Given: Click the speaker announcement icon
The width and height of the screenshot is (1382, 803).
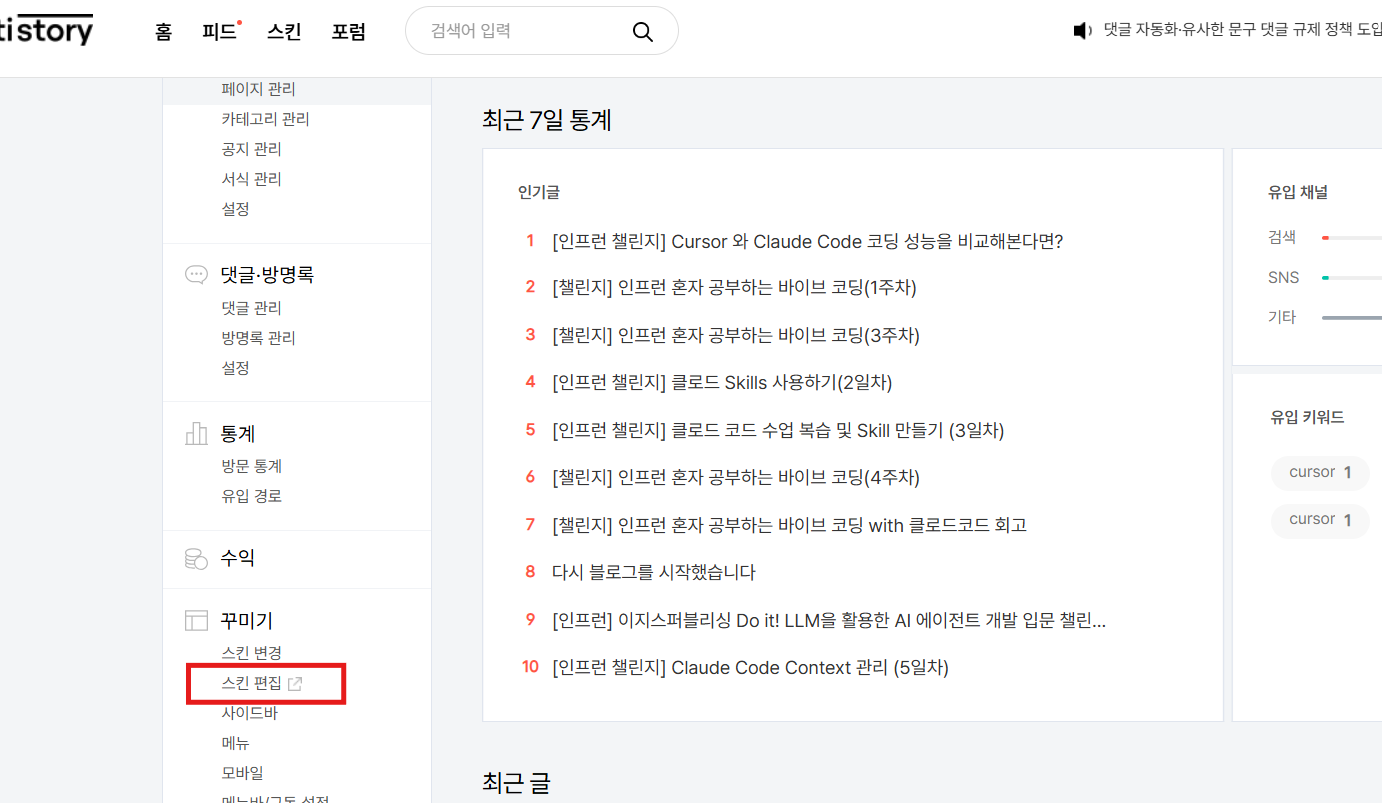Looking at the screenshot, I should [x=1082, y=31].
